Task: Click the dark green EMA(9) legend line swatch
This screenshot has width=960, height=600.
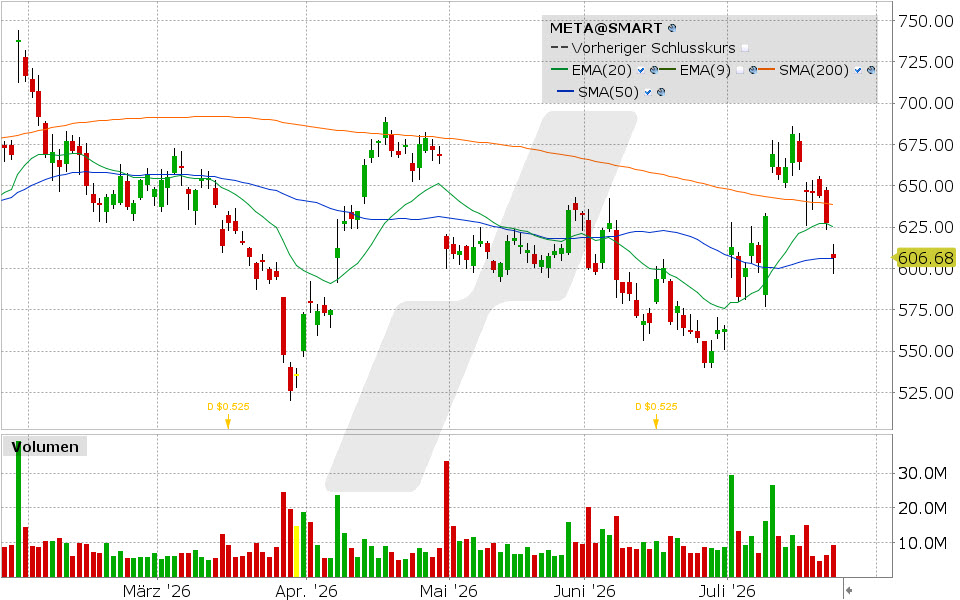Action: [x=667, y=70]
